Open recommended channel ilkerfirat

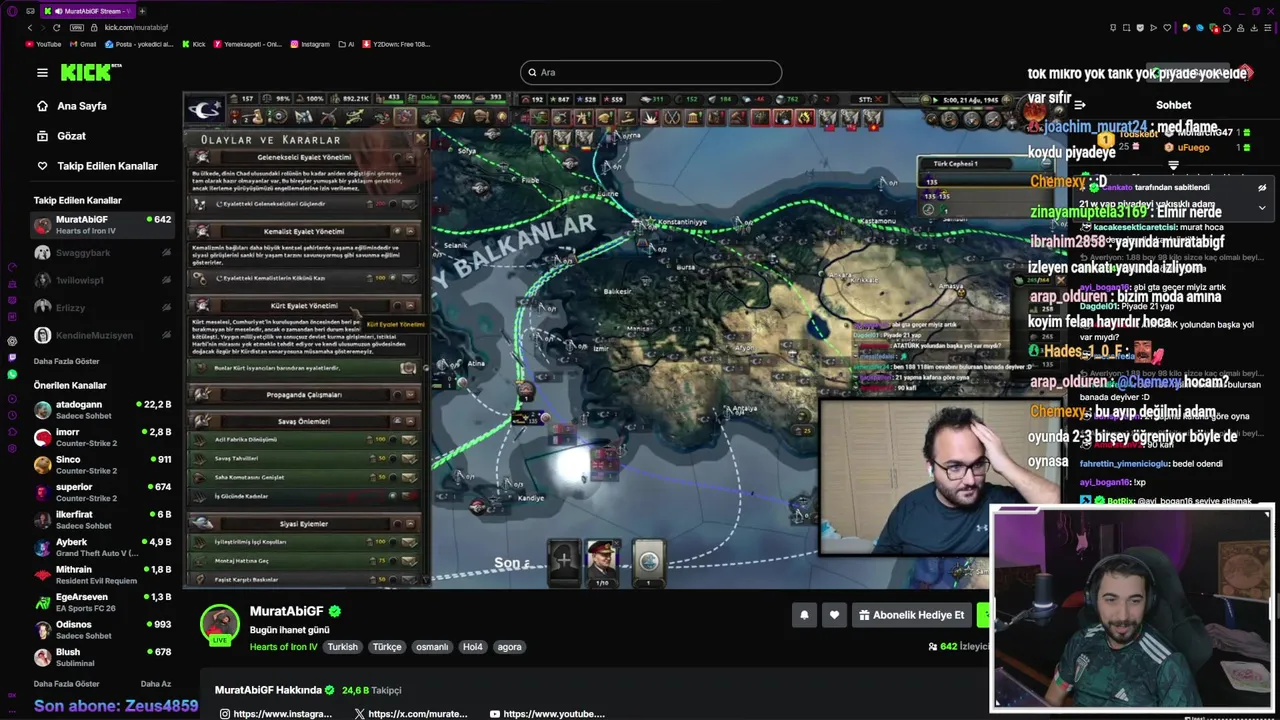pyautogui.click(x=102, y=520)
